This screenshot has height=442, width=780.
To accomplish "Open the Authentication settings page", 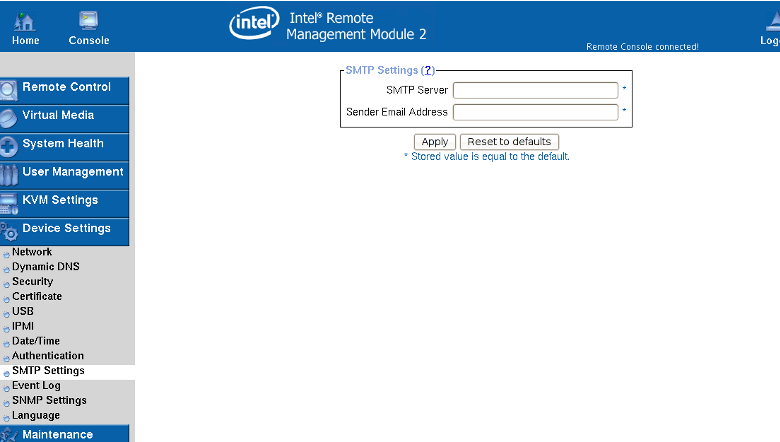I will pos(48,356).
